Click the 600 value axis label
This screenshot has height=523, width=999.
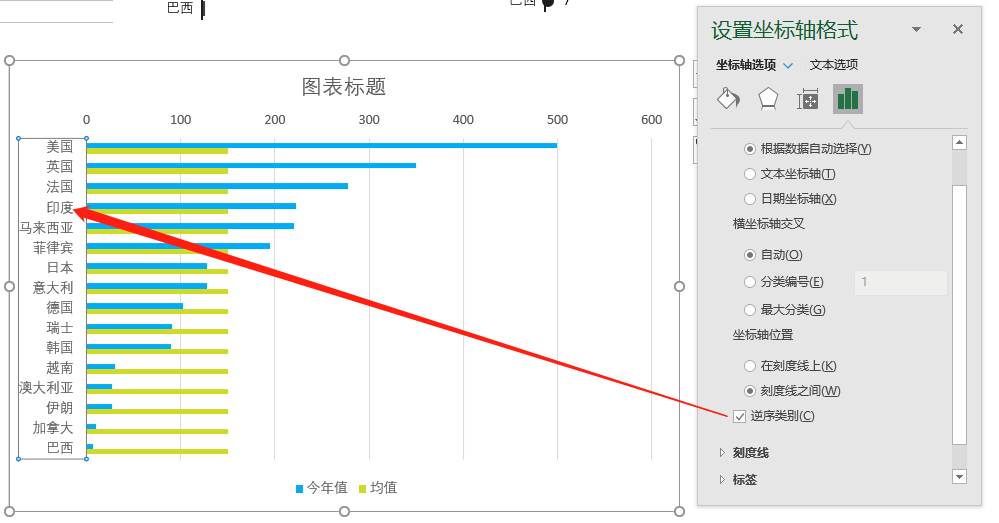click(651, 120)
